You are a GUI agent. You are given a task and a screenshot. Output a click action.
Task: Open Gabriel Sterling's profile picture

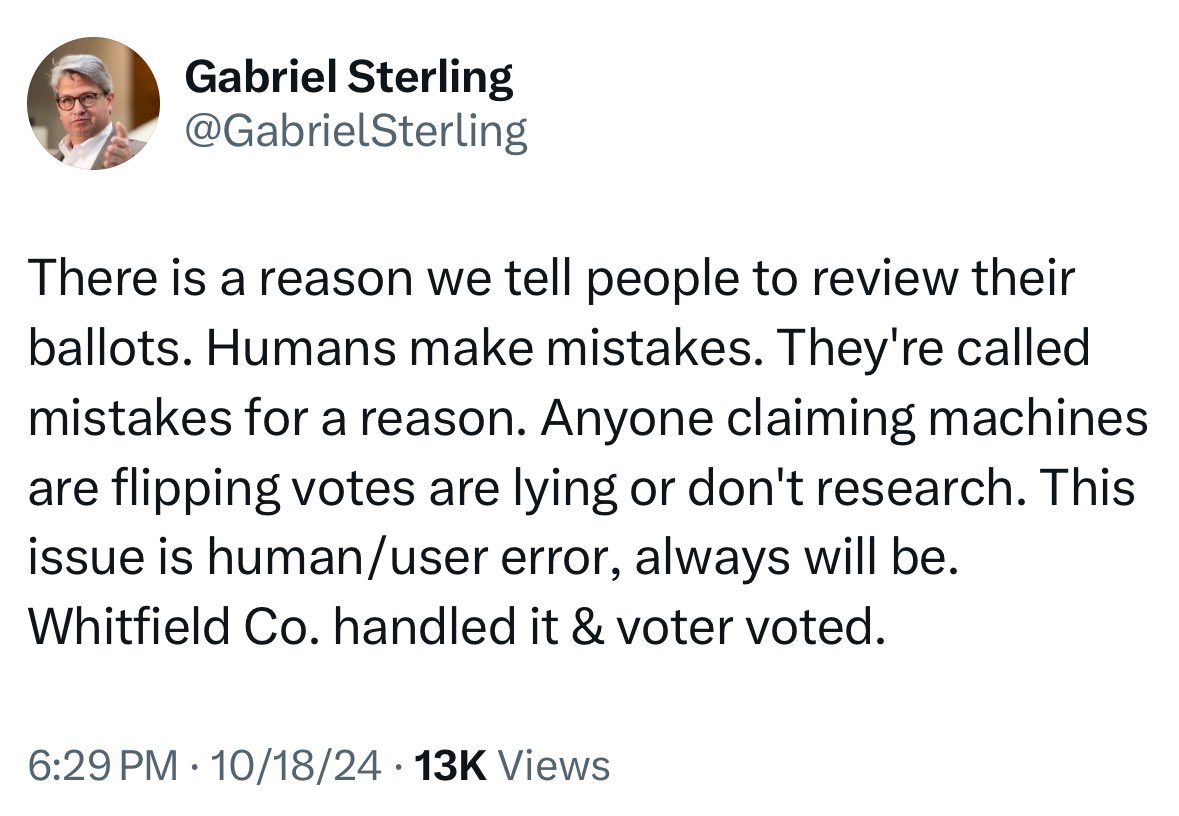click(x=92, y=103)
